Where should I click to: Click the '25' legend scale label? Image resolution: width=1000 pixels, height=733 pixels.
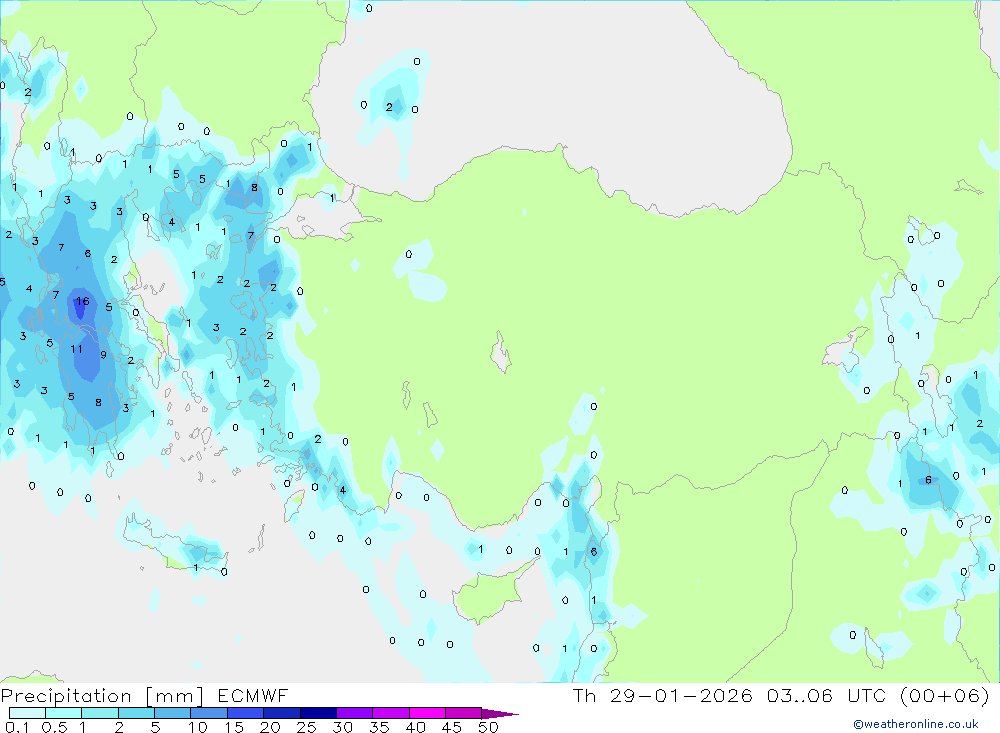(307, 727)
